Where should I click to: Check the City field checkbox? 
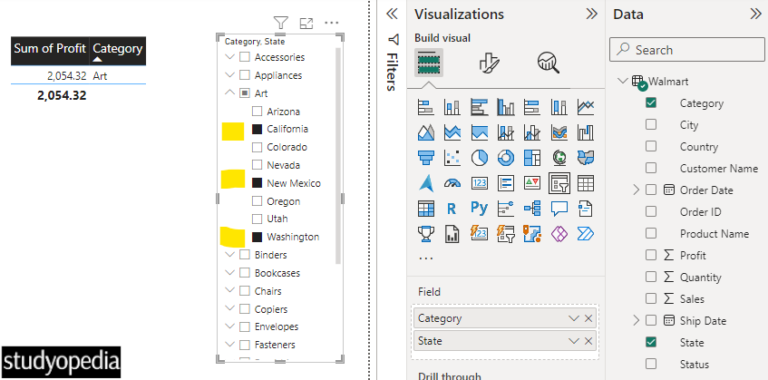(651, 125)
